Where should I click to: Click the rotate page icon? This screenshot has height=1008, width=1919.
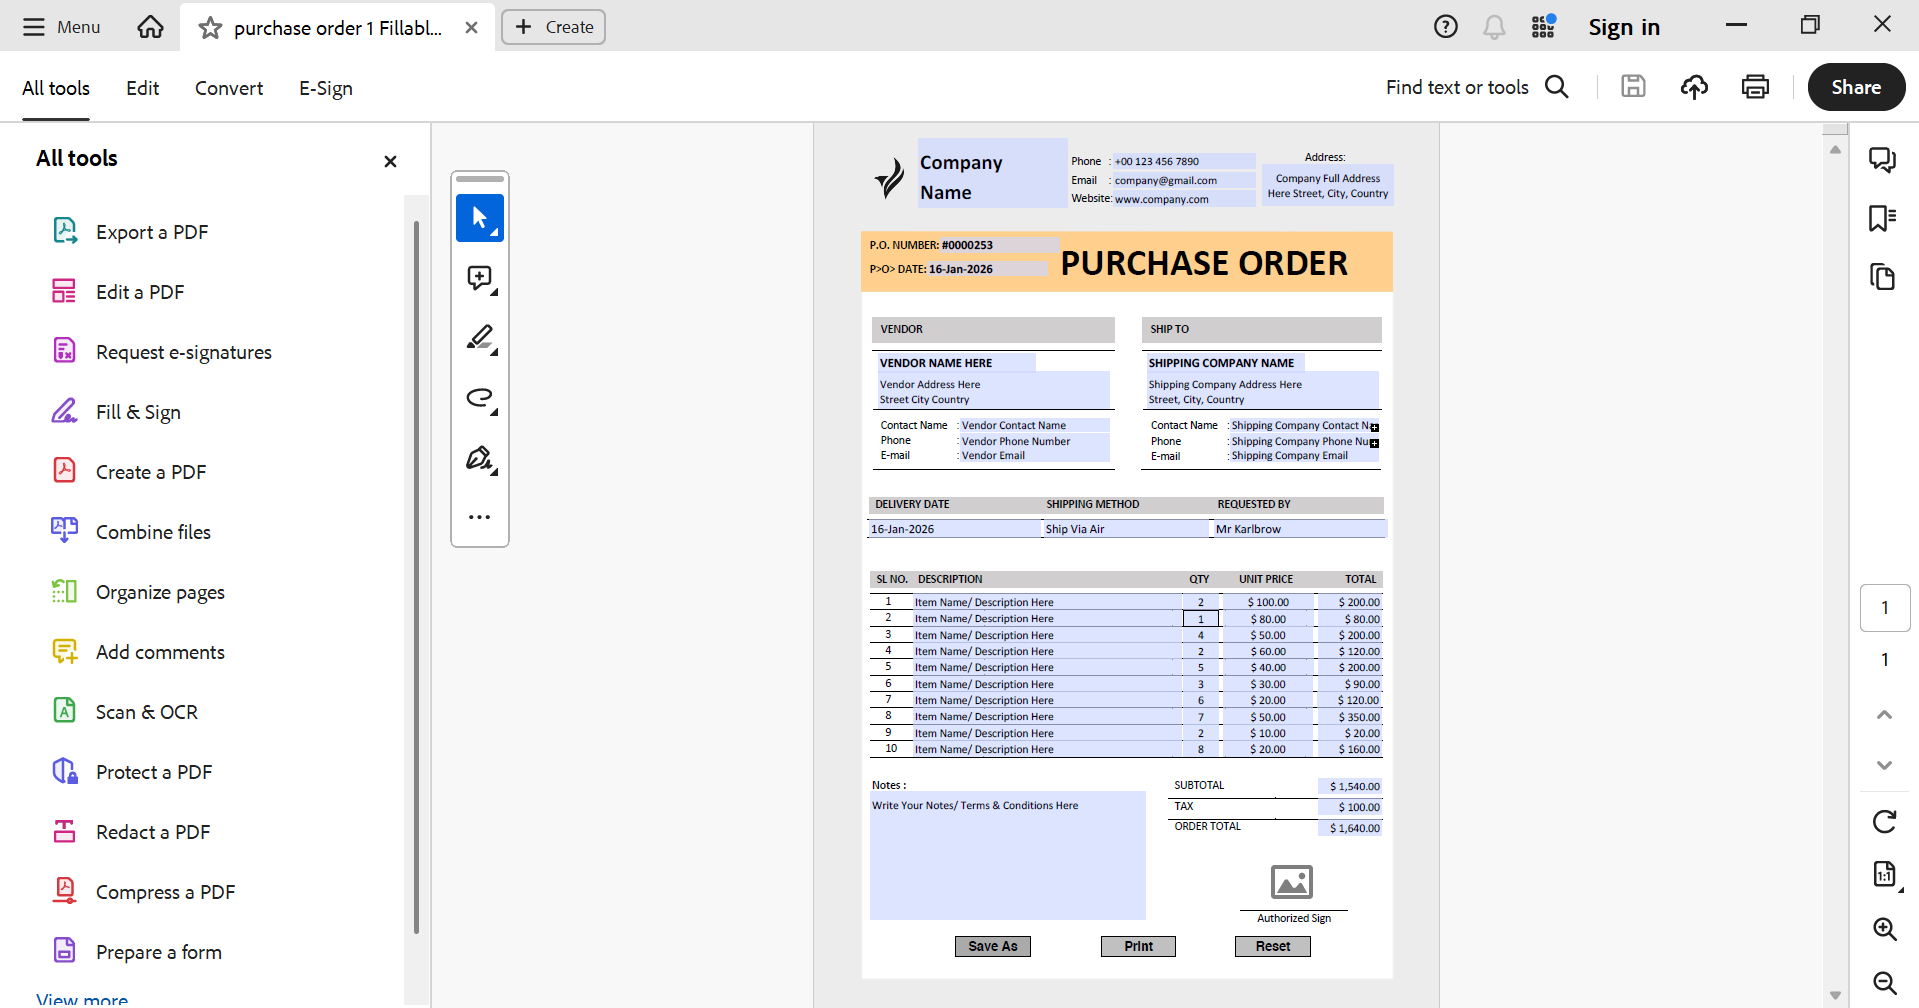(1884, 822)
